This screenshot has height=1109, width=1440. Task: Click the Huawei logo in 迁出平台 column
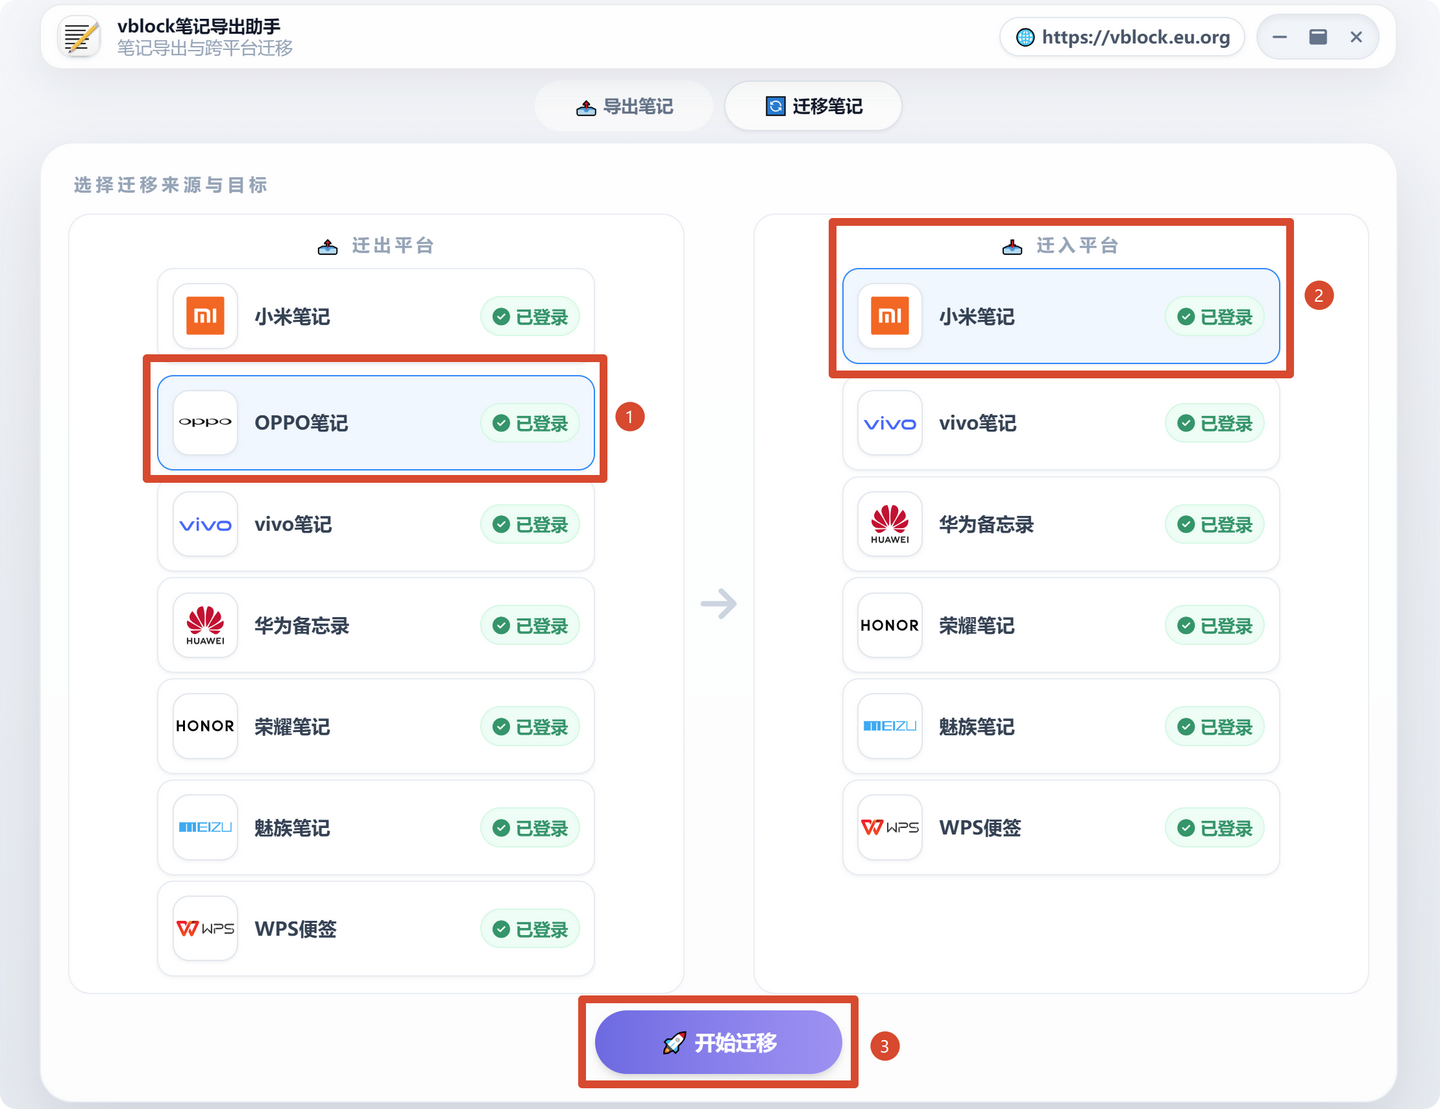point(205,625)
